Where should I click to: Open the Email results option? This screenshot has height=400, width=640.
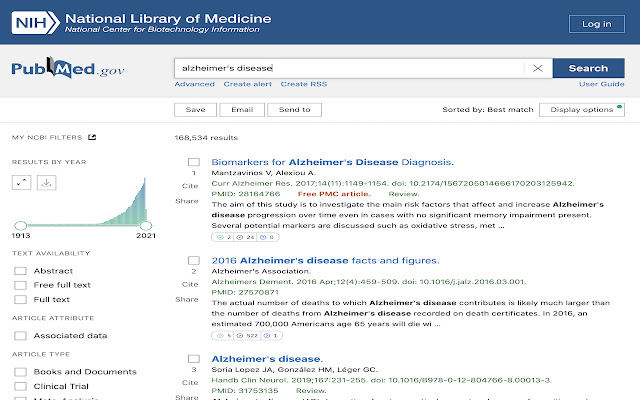pos(241,110)
